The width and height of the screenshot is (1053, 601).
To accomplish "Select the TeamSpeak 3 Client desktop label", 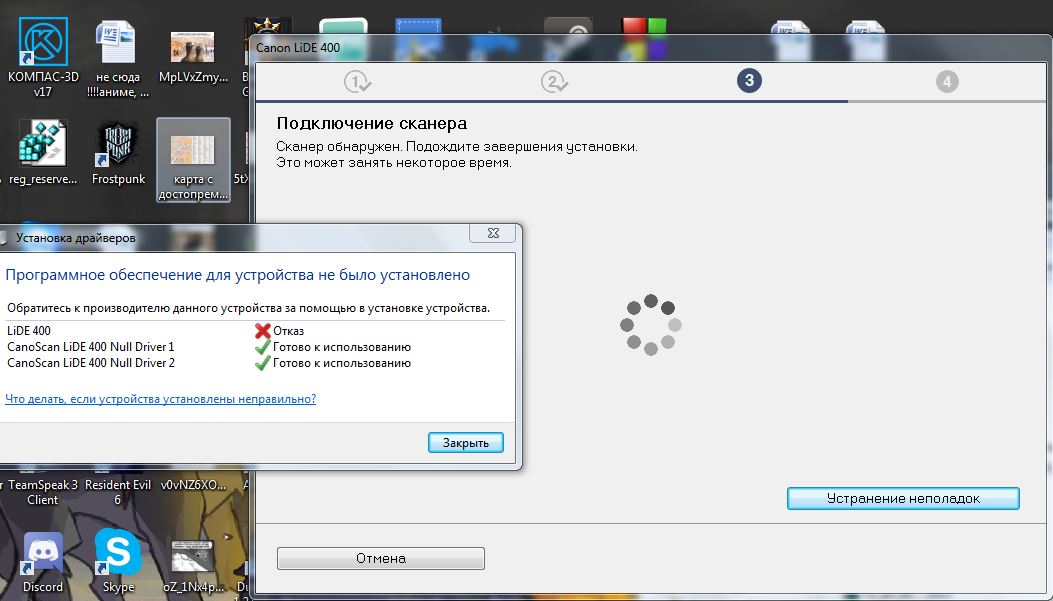I will 43,492.
